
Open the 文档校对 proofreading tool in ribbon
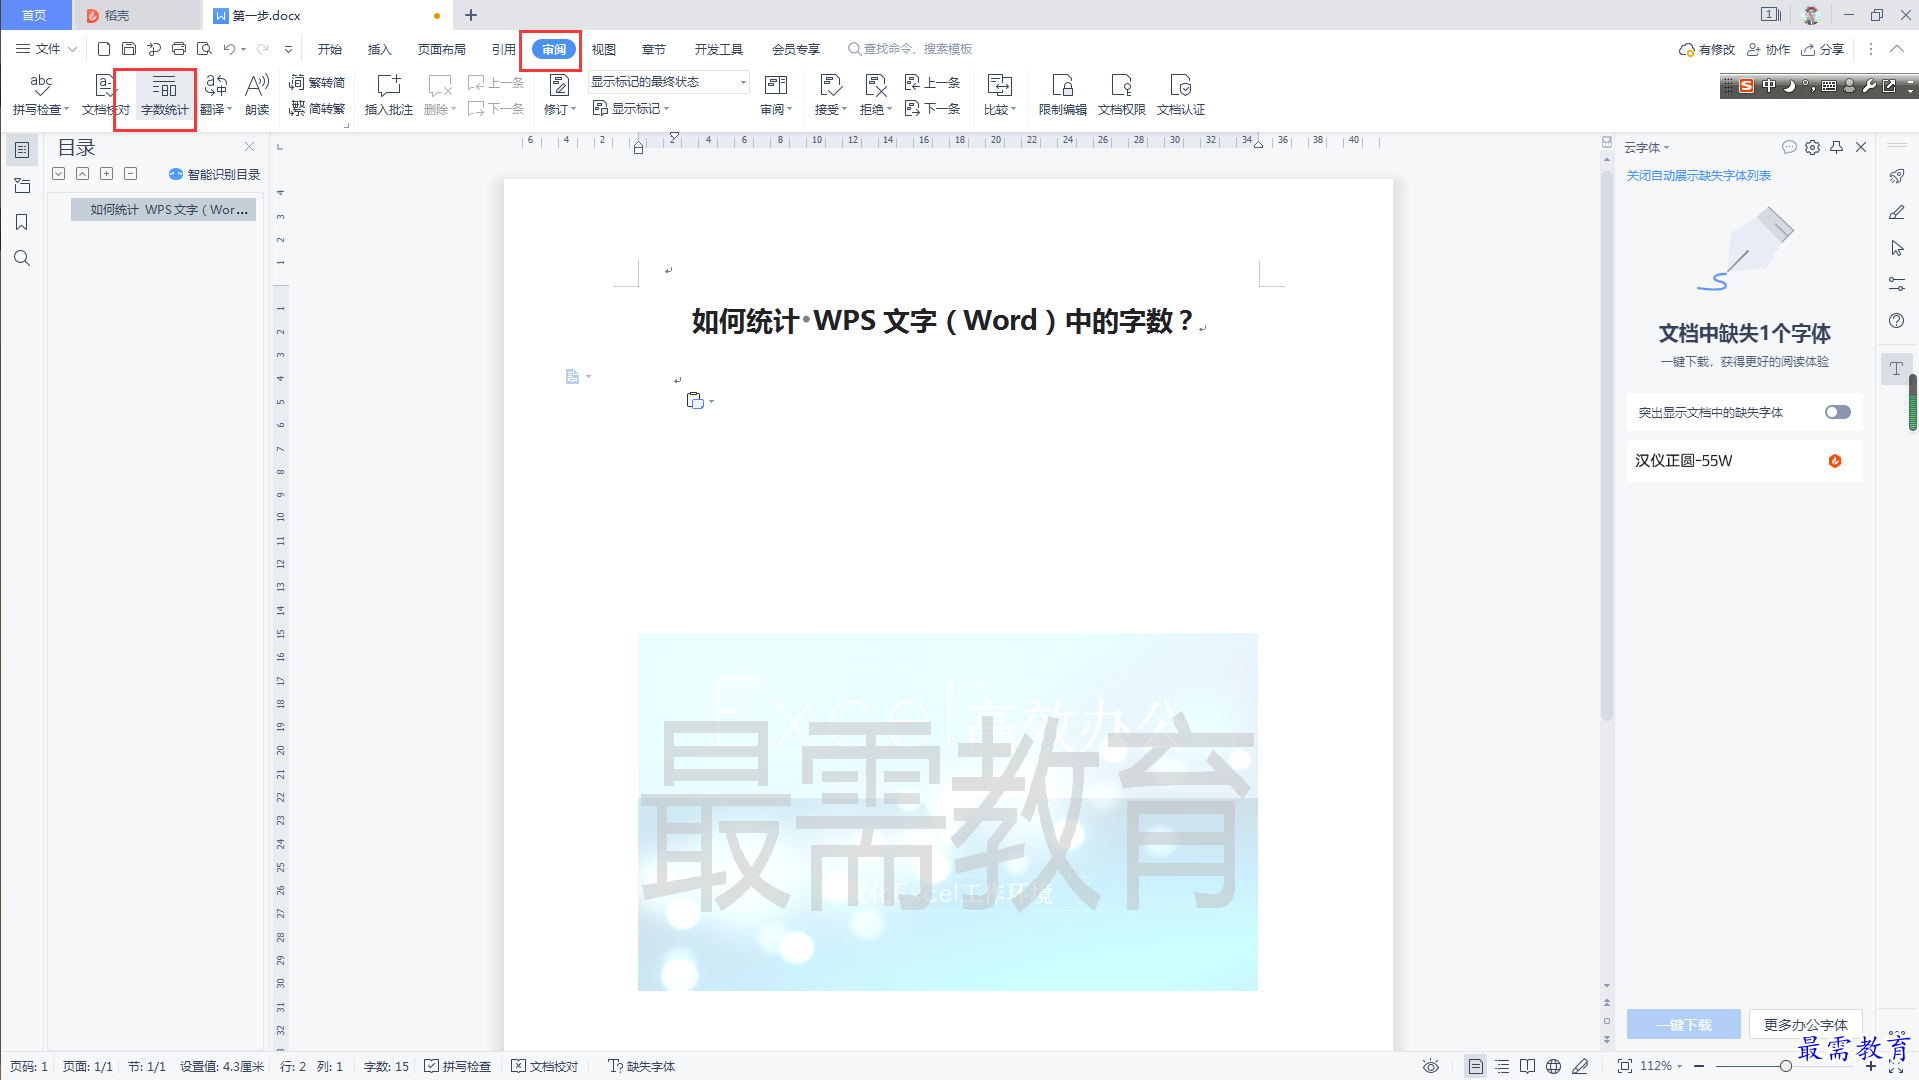(x=105, y=95)
